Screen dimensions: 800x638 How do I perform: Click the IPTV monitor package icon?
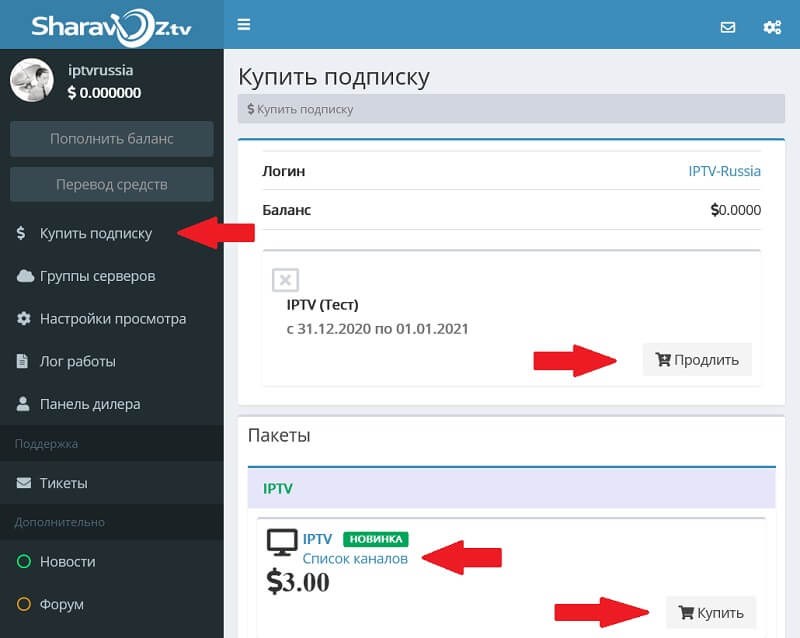coord(282,543)
